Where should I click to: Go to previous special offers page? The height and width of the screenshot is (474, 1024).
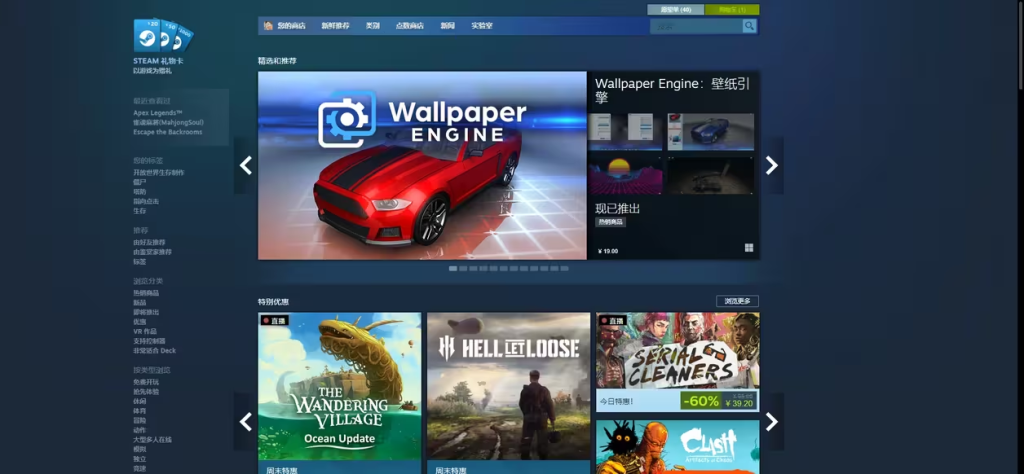tap(246, 422)
